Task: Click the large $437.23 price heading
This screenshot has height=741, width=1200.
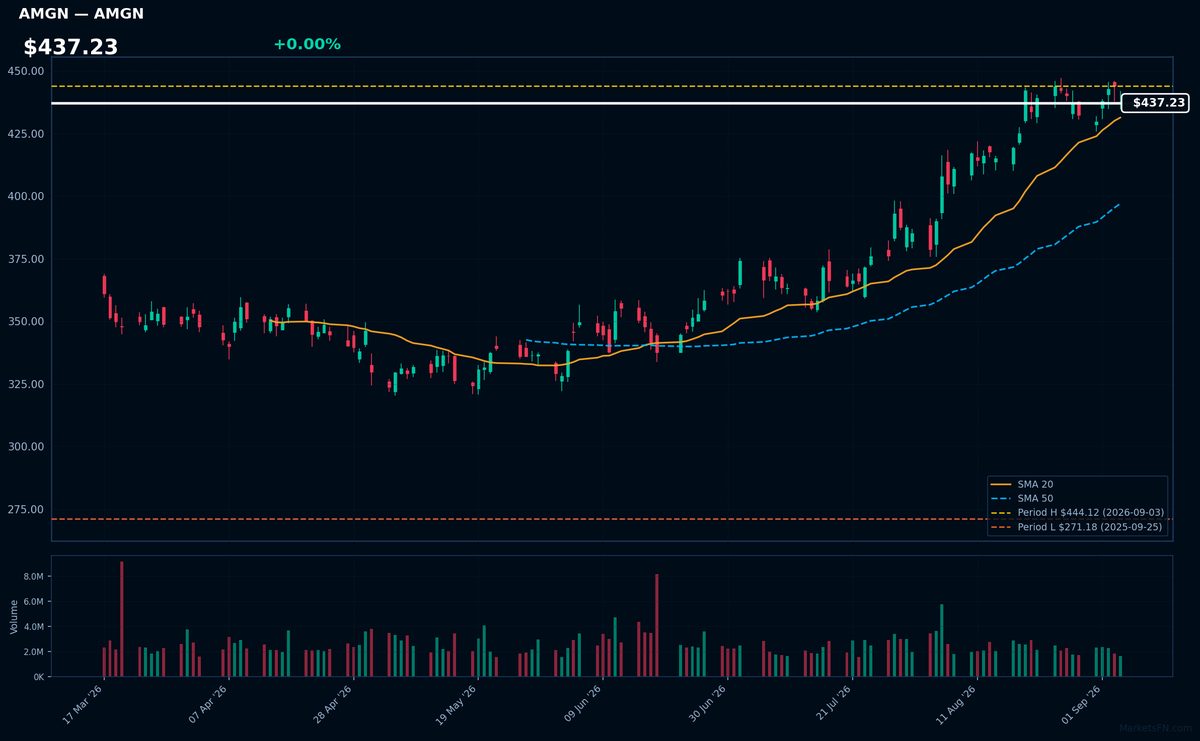Action: coord(70,47)
